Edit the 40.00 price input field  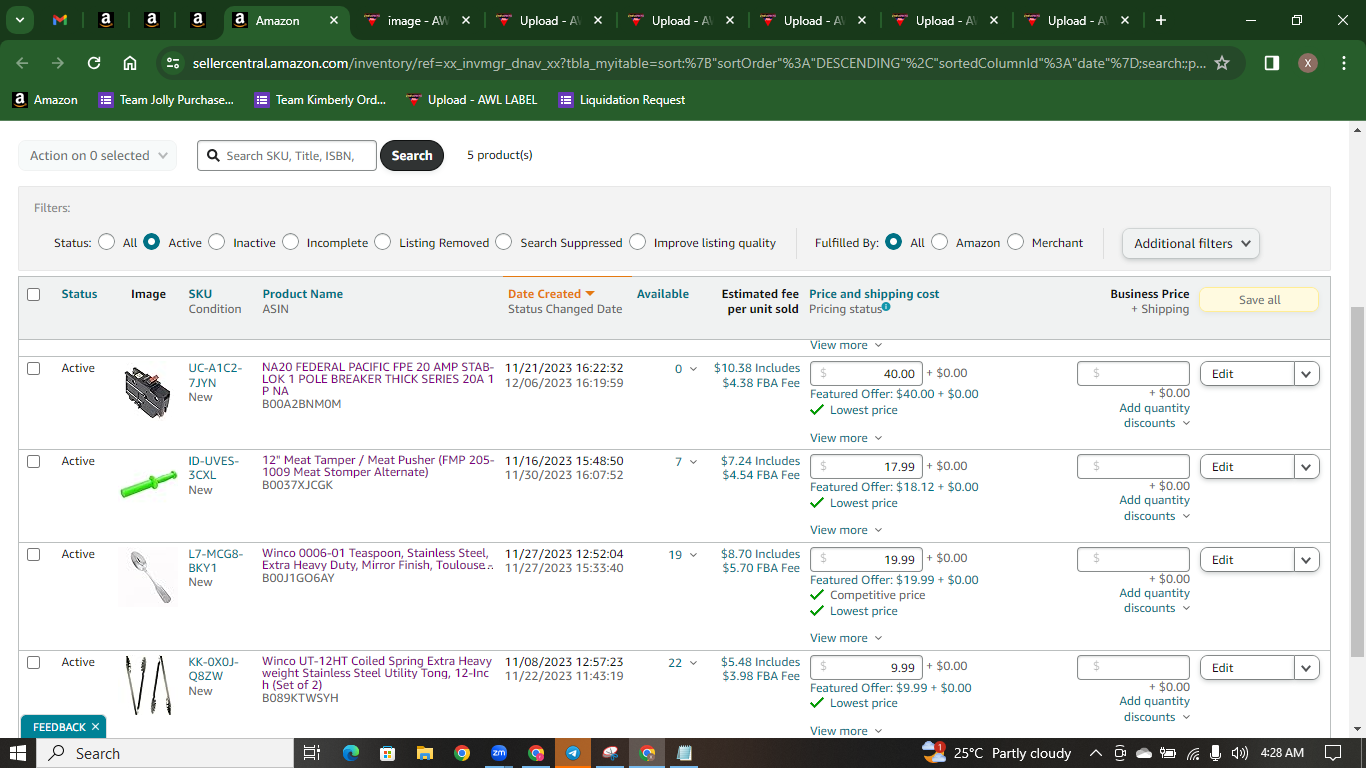click(866, 374)
